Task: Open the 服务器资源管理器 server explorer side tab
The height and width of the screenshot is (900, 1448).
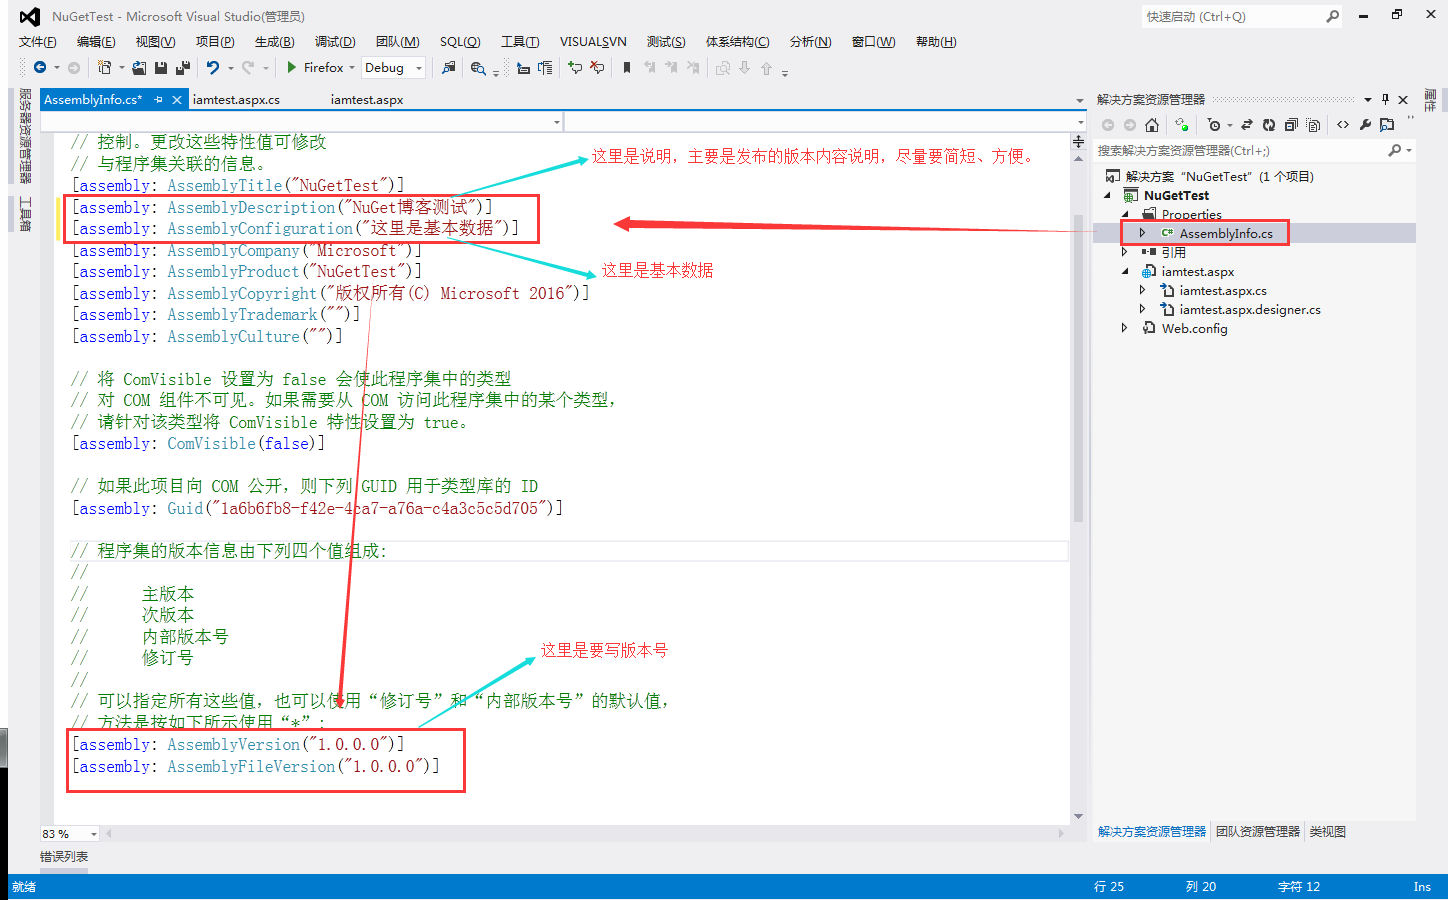Action: pos(25,136)
